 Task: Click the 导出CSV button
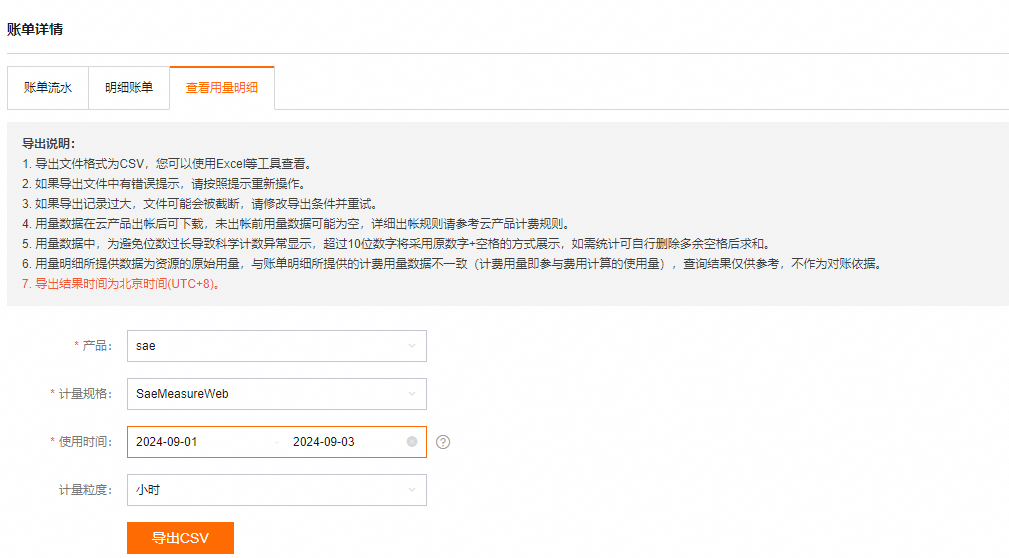[180, 538]
